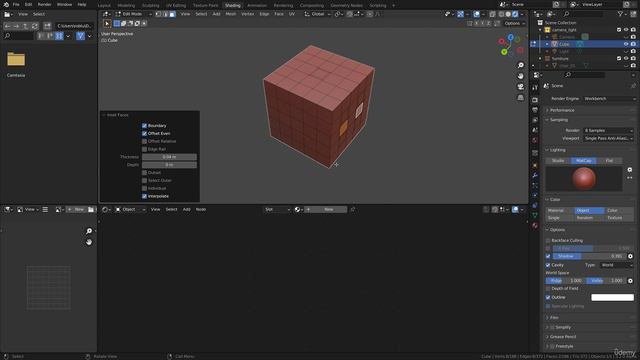
Task: Enable Backface Culling checkbox
Action: 548,240
